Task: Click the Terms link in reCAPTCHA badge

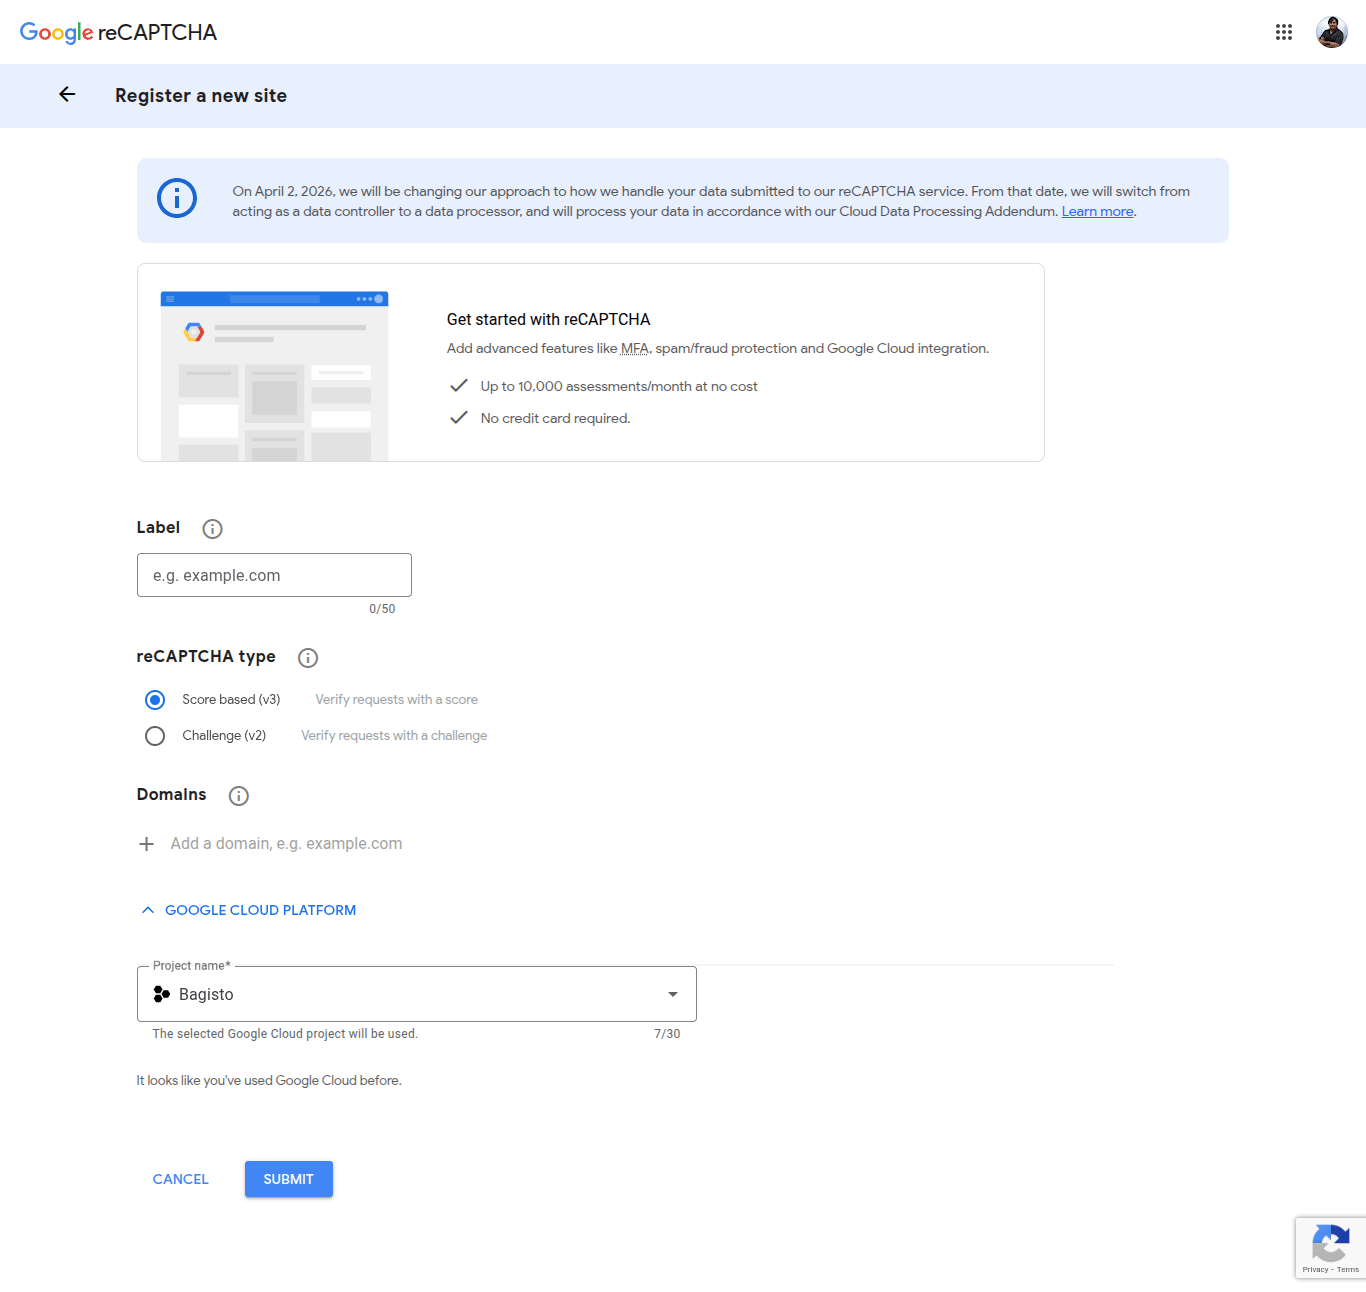Action: tap(1348, 1270)
